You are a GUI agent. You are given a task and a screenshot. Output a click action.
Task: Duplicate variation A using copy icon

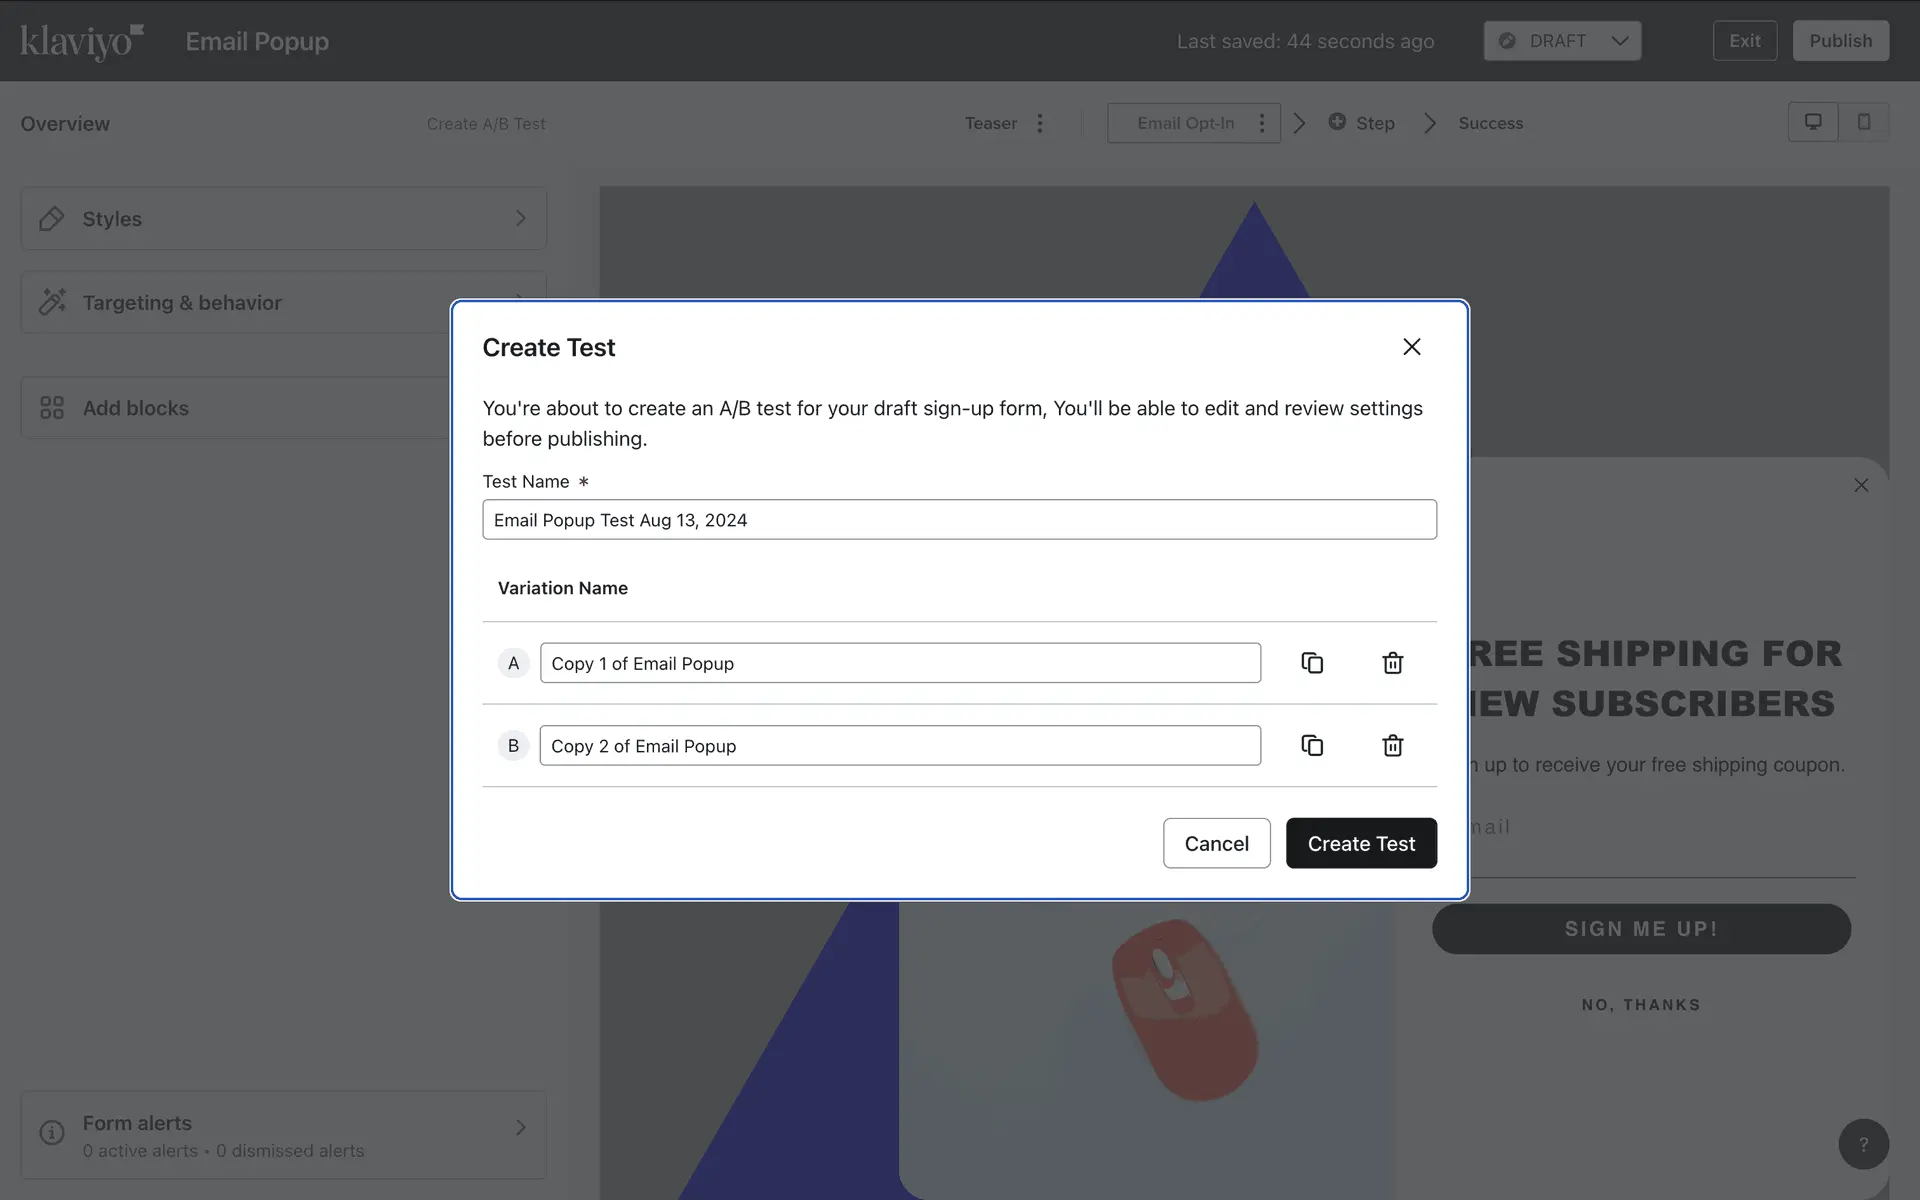pos(1312,663)
